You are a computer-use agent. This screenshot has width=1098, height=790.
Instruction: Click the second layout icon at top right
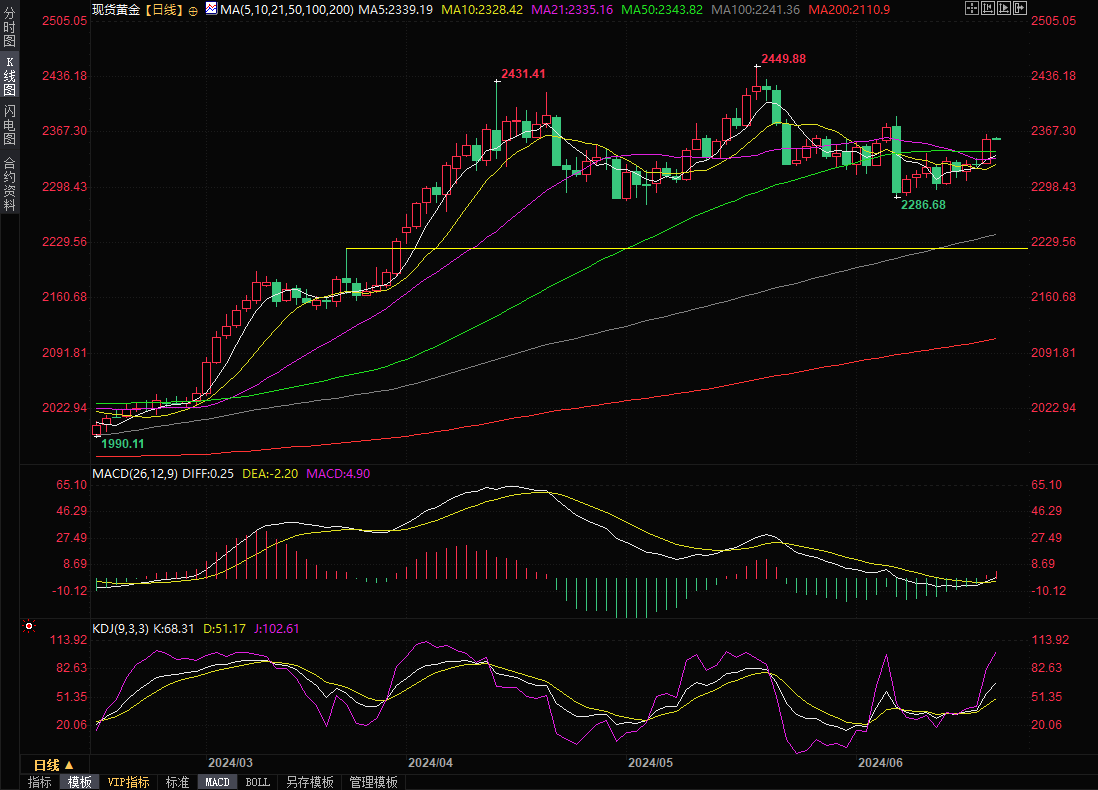point(989,8)
